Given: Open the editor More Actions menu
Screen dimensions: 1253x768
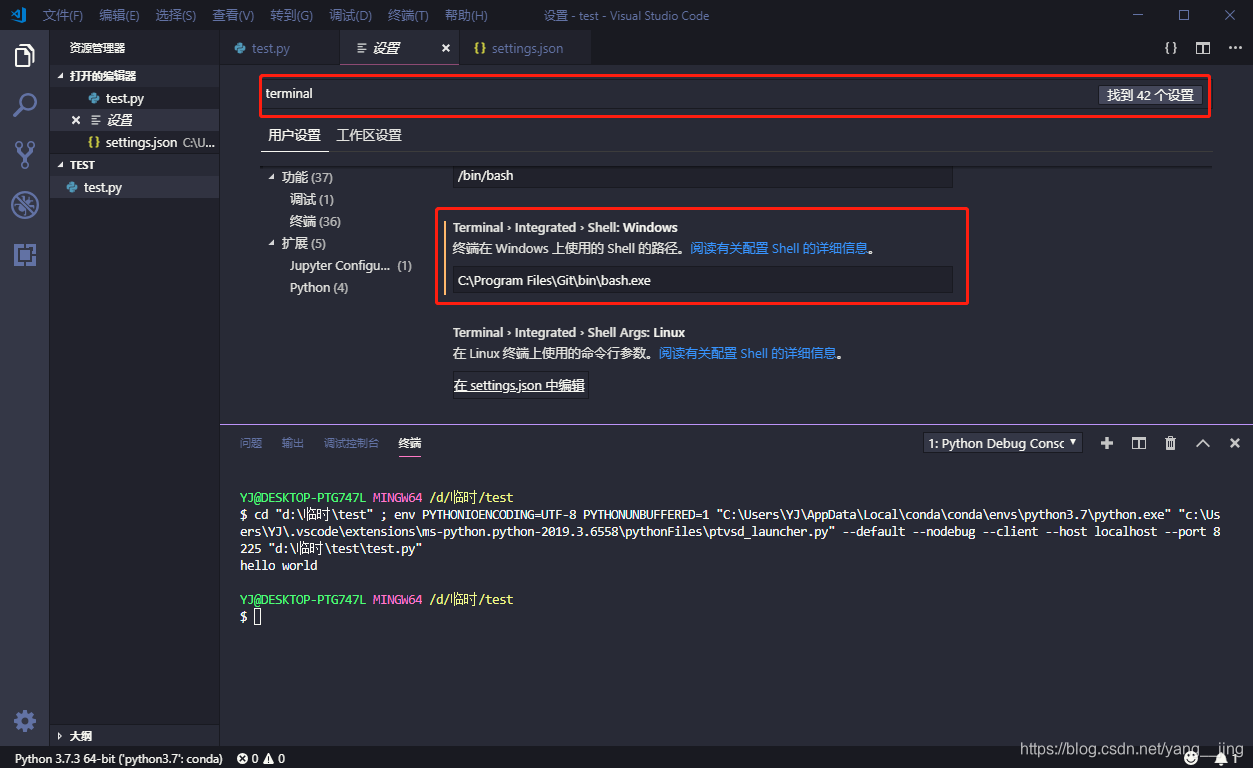Looking at the screenshot, I should (1234, 48).
